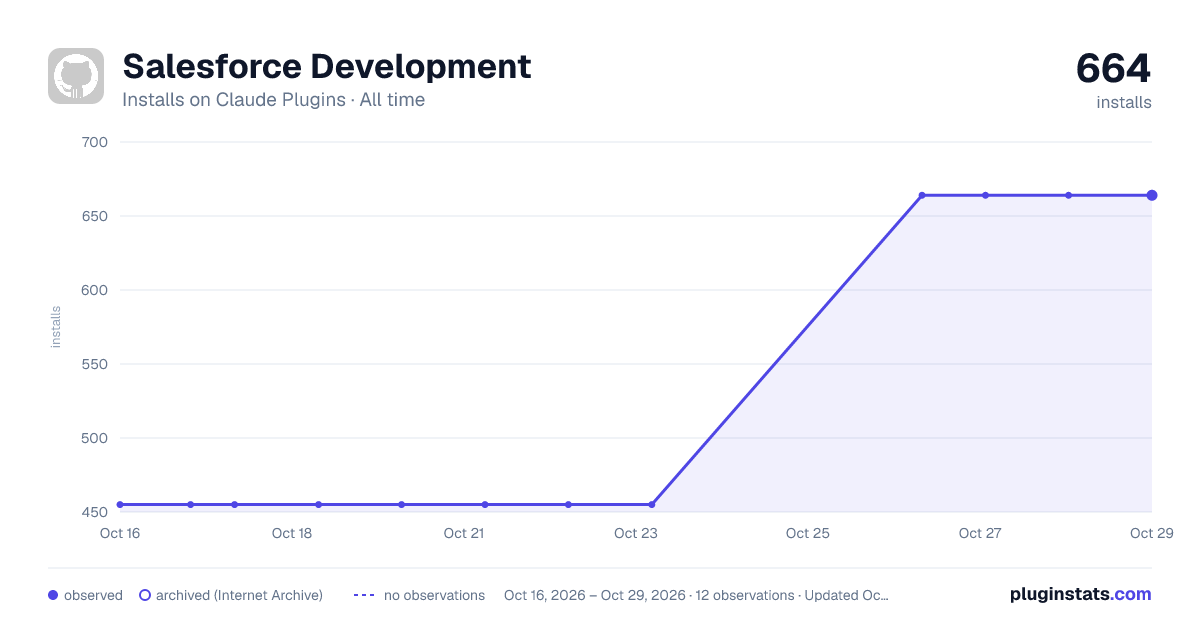Image resolution: width=1200 pixels, height=630 pixels.
Task: Click the 'Oct 23' x-axis label
Action: pyautogui.click(x=636, y=533)
